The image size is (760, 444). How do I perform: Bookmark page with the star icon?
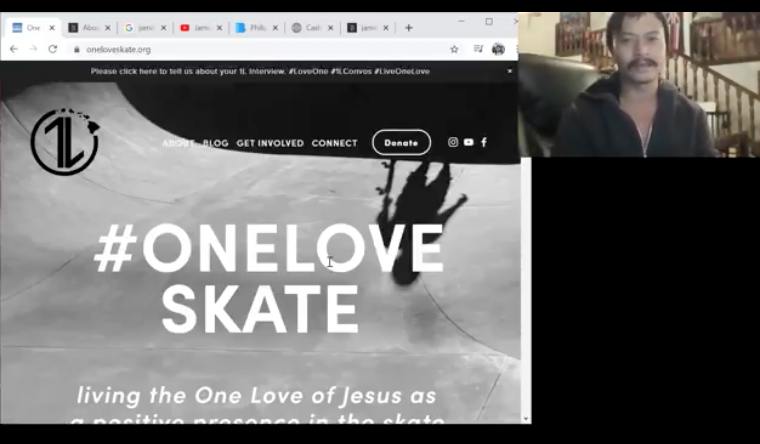tap(454, 49)
